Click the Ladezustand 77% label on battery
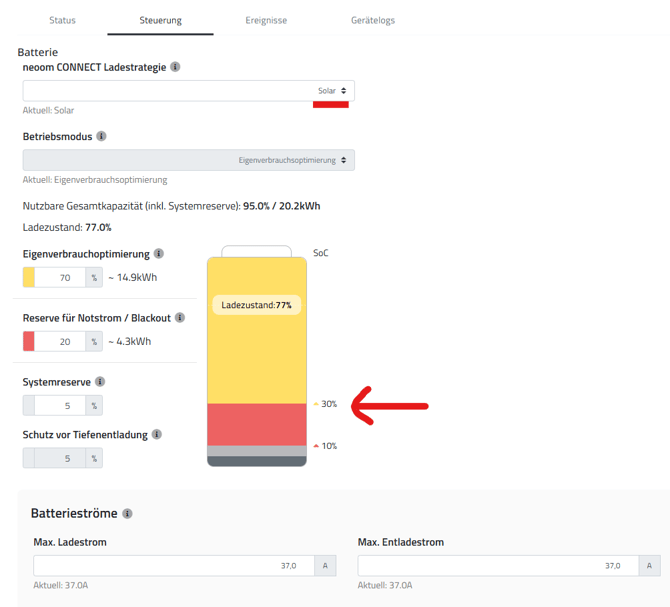The height and width of the screenshot is (607, 670). pos(256,305)
